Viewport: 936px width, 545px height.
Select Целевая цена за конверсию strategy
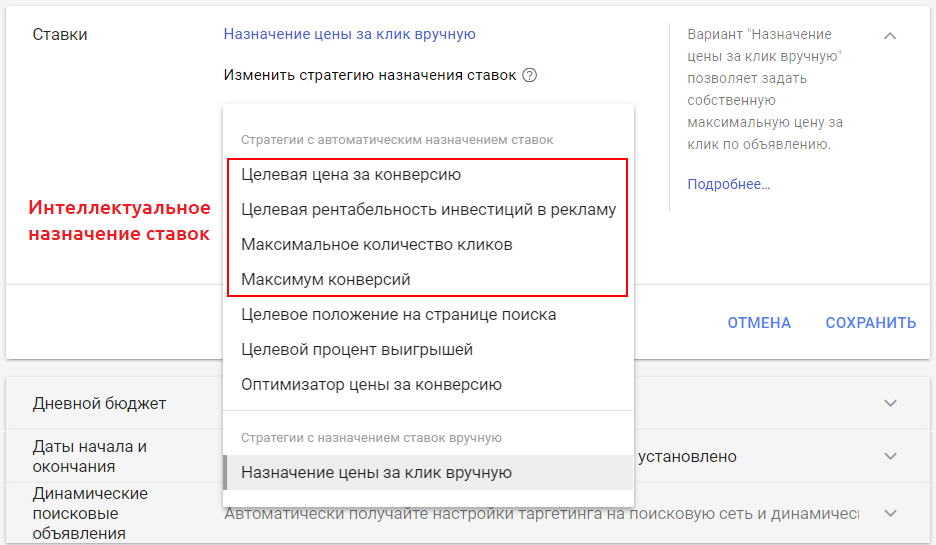point(351,174)
